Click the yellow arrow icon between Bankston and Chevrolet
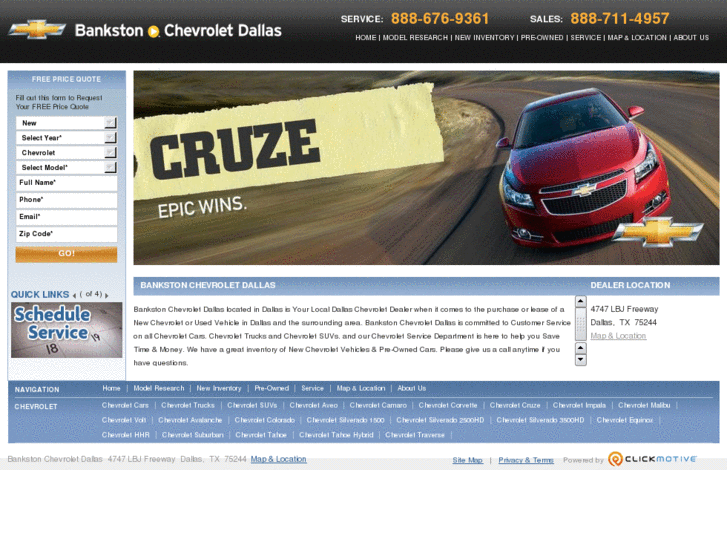Screen dimensions: 727x545 pyautogui.click(x=153, y=32)
